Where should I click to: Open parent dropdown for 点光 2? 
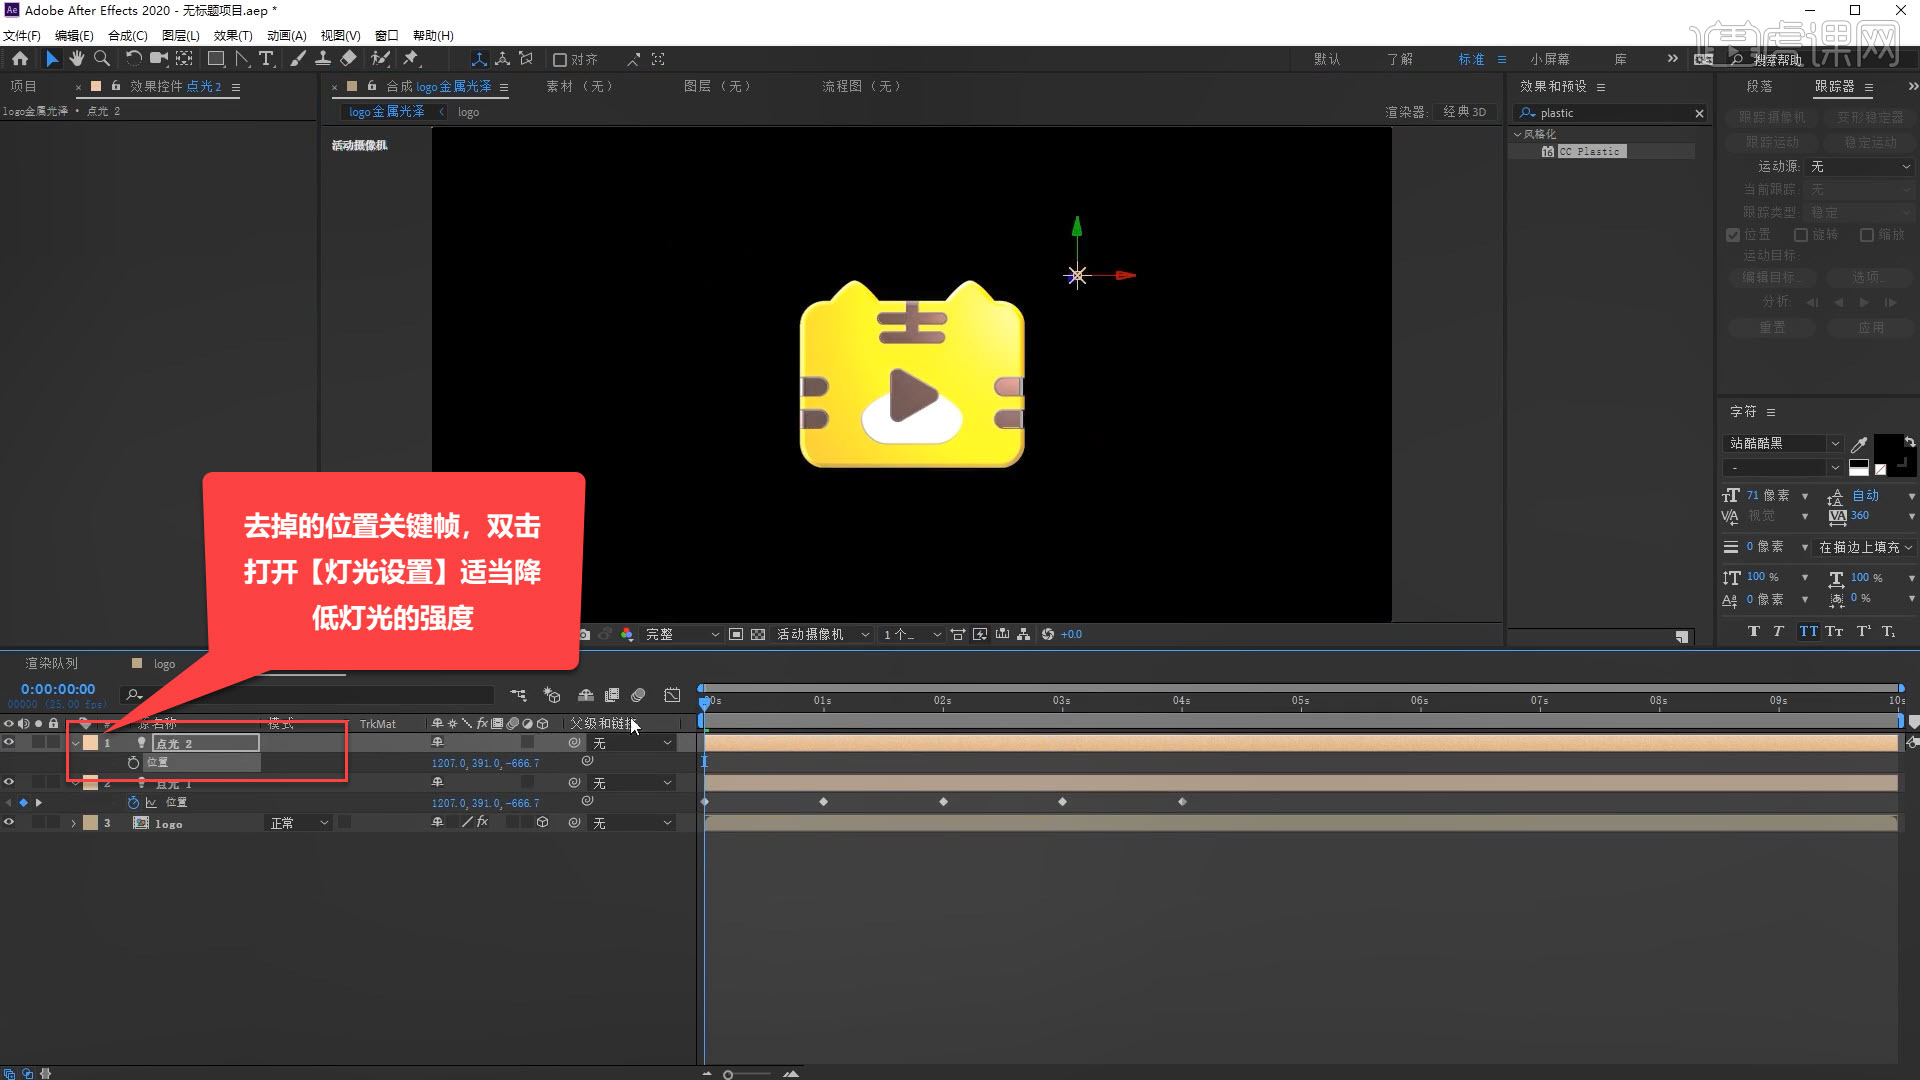click(632, 743)
